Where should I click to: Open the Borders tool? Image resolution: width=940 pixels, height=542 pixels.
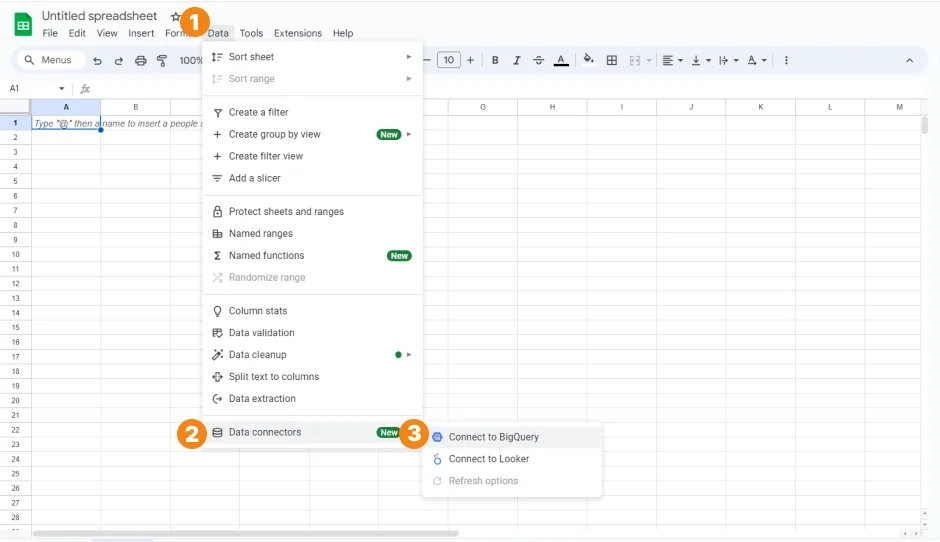(611, 60)
